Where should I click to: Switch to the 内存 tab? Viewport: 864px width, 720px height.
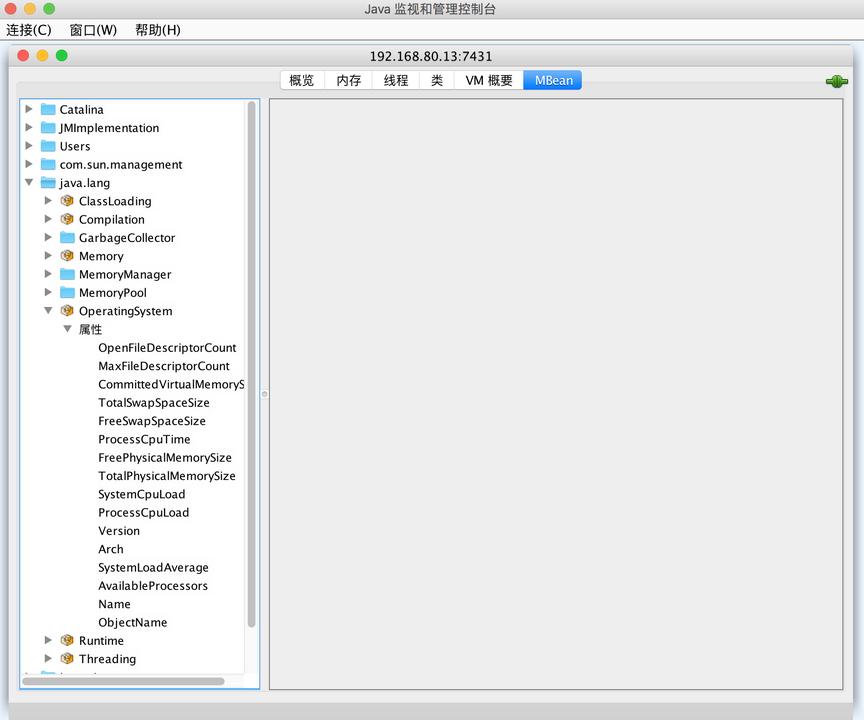click(x=349, y=81)
